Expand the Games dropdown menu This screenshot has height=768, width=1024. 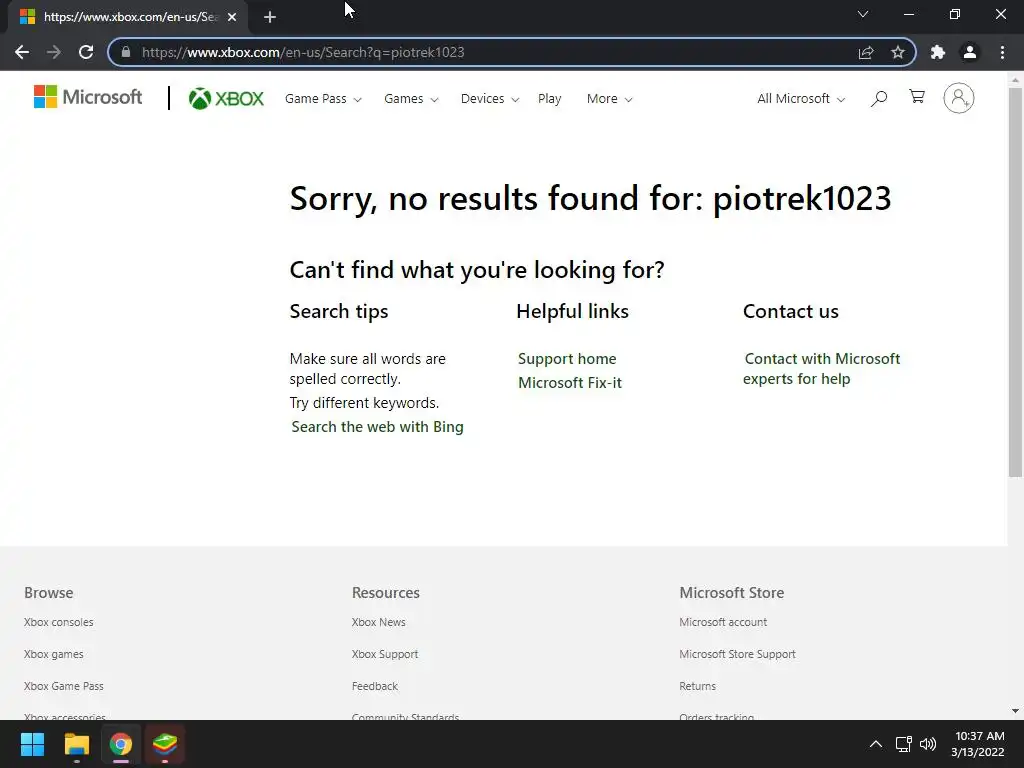tap(411, 99)
